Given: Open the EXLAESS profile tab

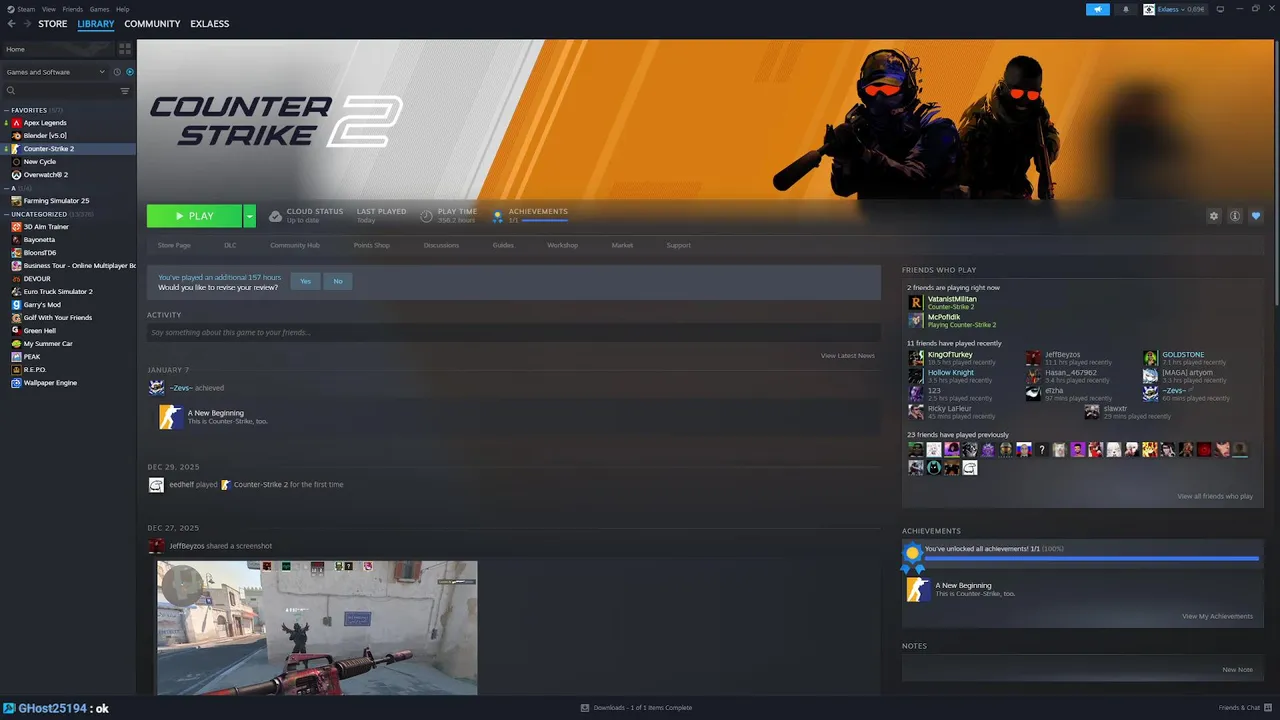Looking at the screenshot, I should pyautogui.click(x=210, y=24).
